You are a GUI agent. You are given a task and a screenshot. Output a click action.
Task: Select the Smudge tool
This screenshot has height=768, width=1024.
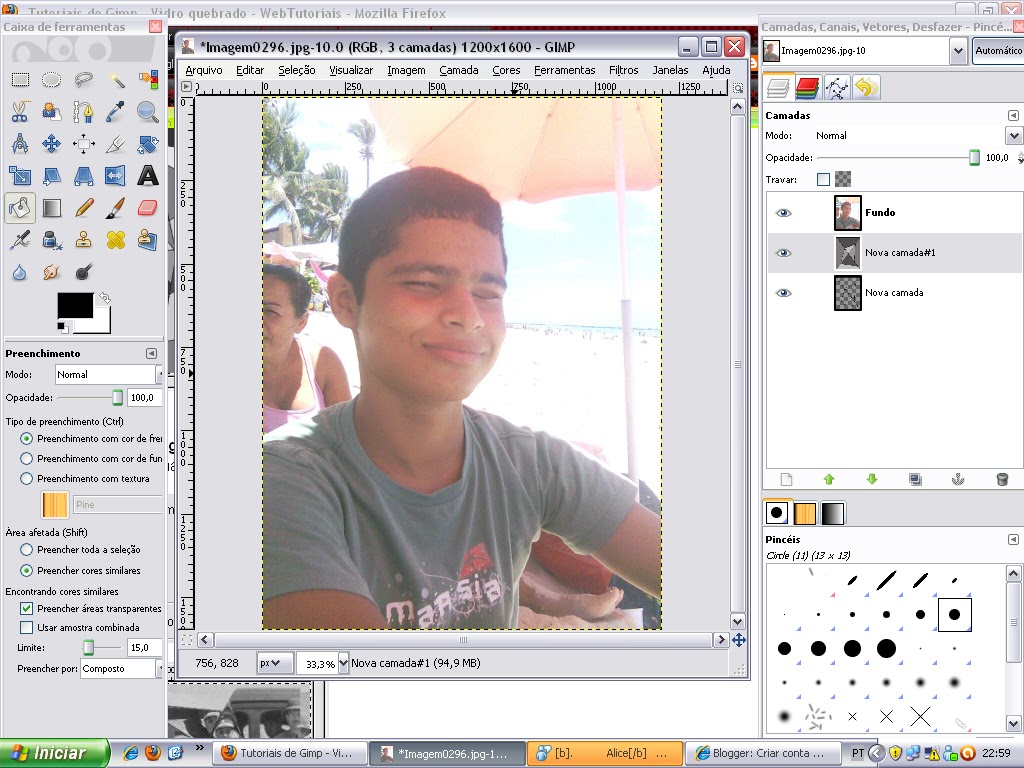click(x=52, y=272)
